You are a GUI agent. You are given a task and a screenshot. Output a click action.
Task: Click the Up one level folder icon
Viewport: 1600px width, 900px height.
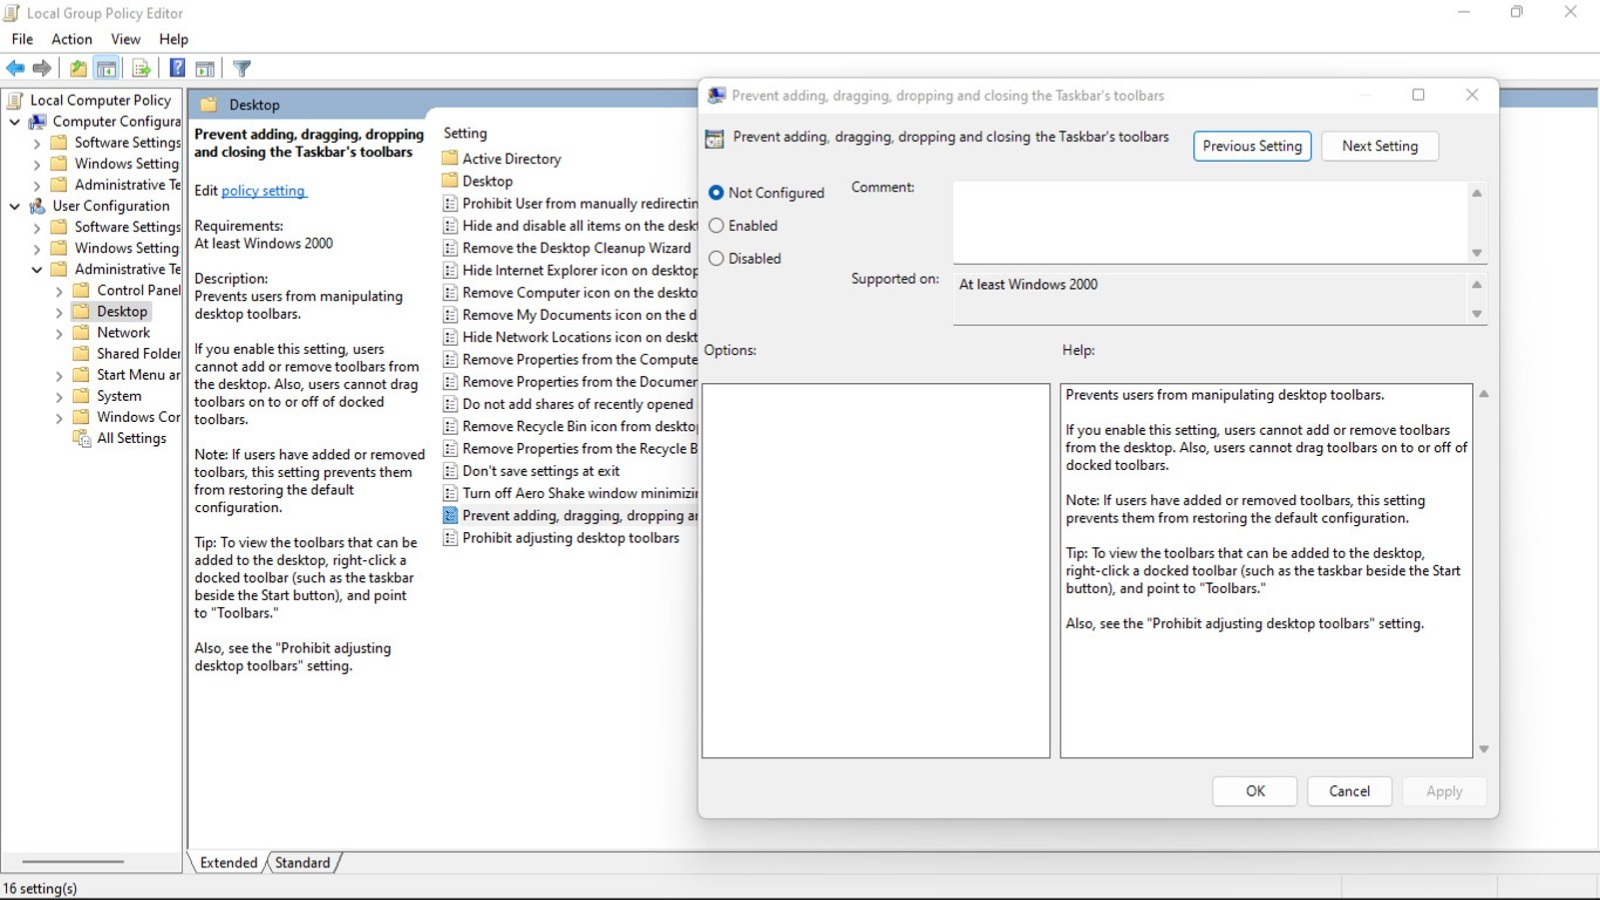pos(77,68)
